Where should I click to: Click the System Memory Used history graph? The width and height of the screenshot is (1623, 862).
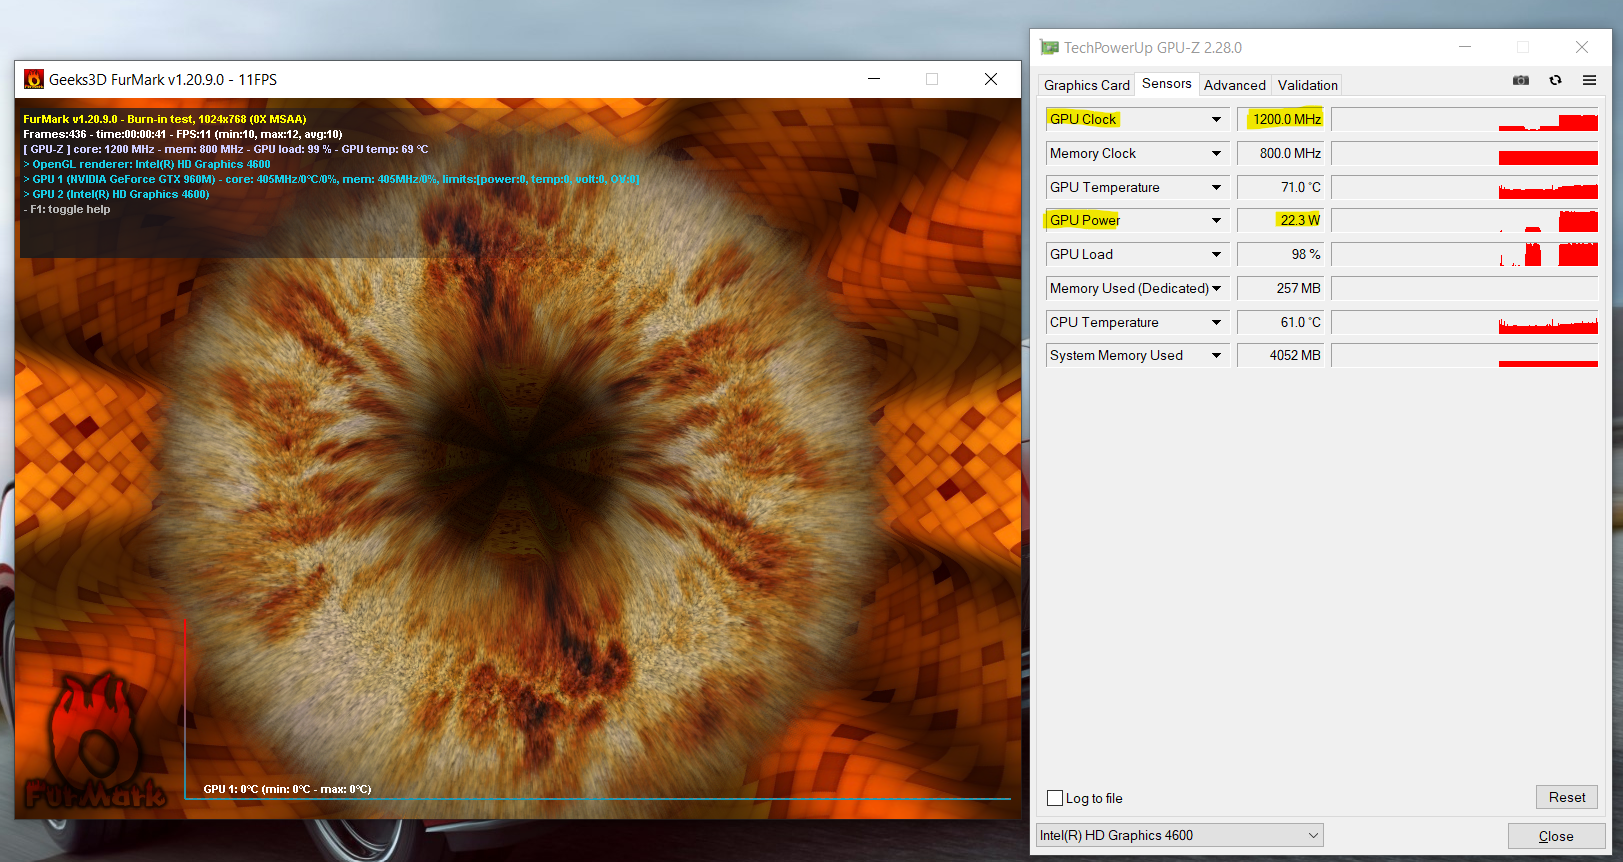(1465, 355)
